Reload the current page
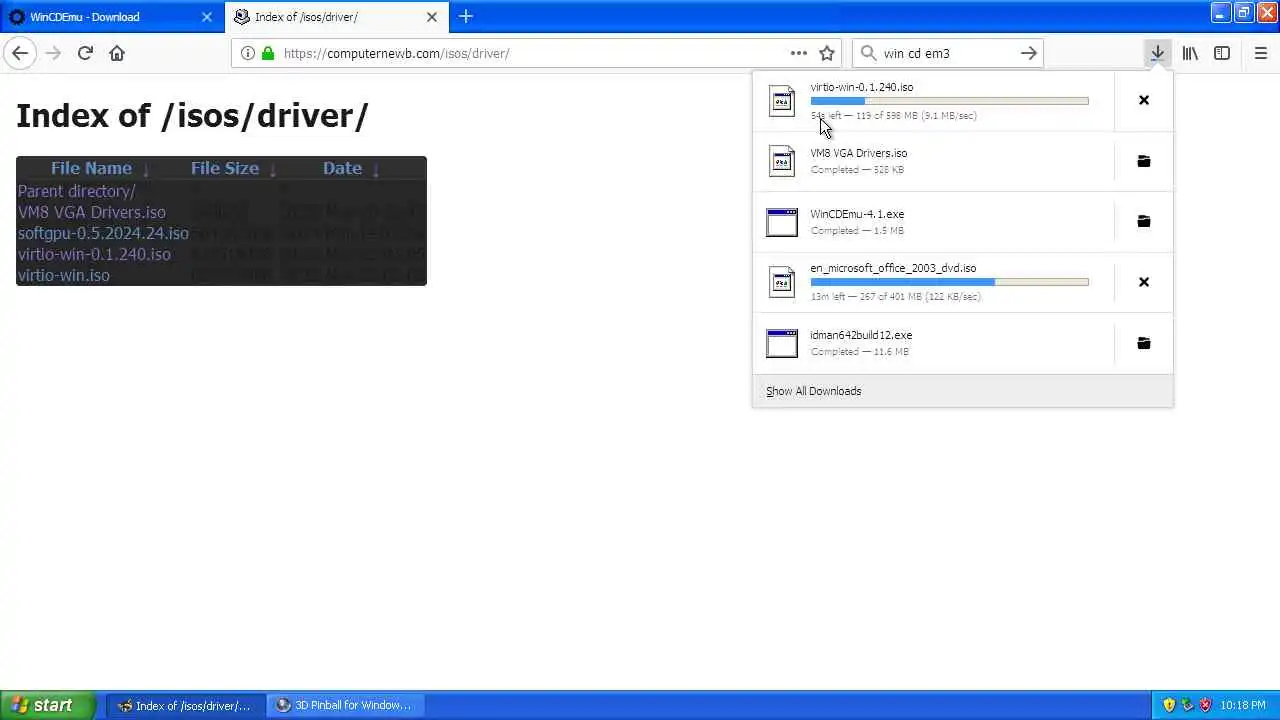The width and height of the screenshot is (1280, 720). point(85,53)
